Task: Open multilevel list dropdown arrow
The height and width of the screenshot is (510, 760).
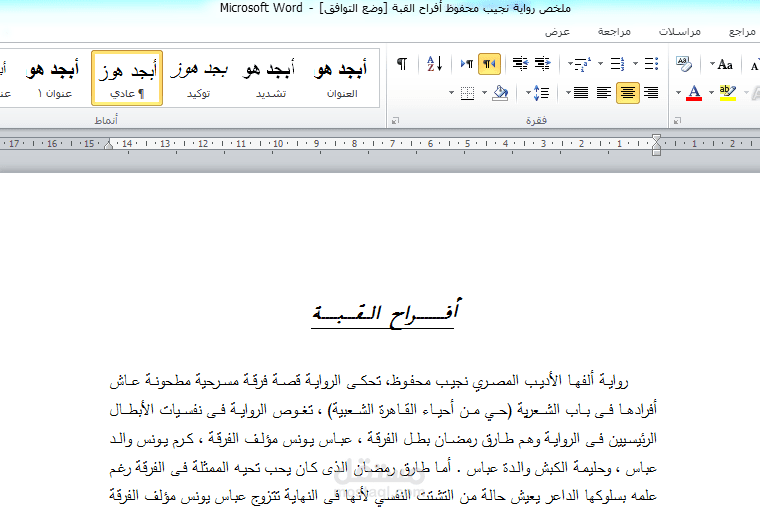Action: 570,64
